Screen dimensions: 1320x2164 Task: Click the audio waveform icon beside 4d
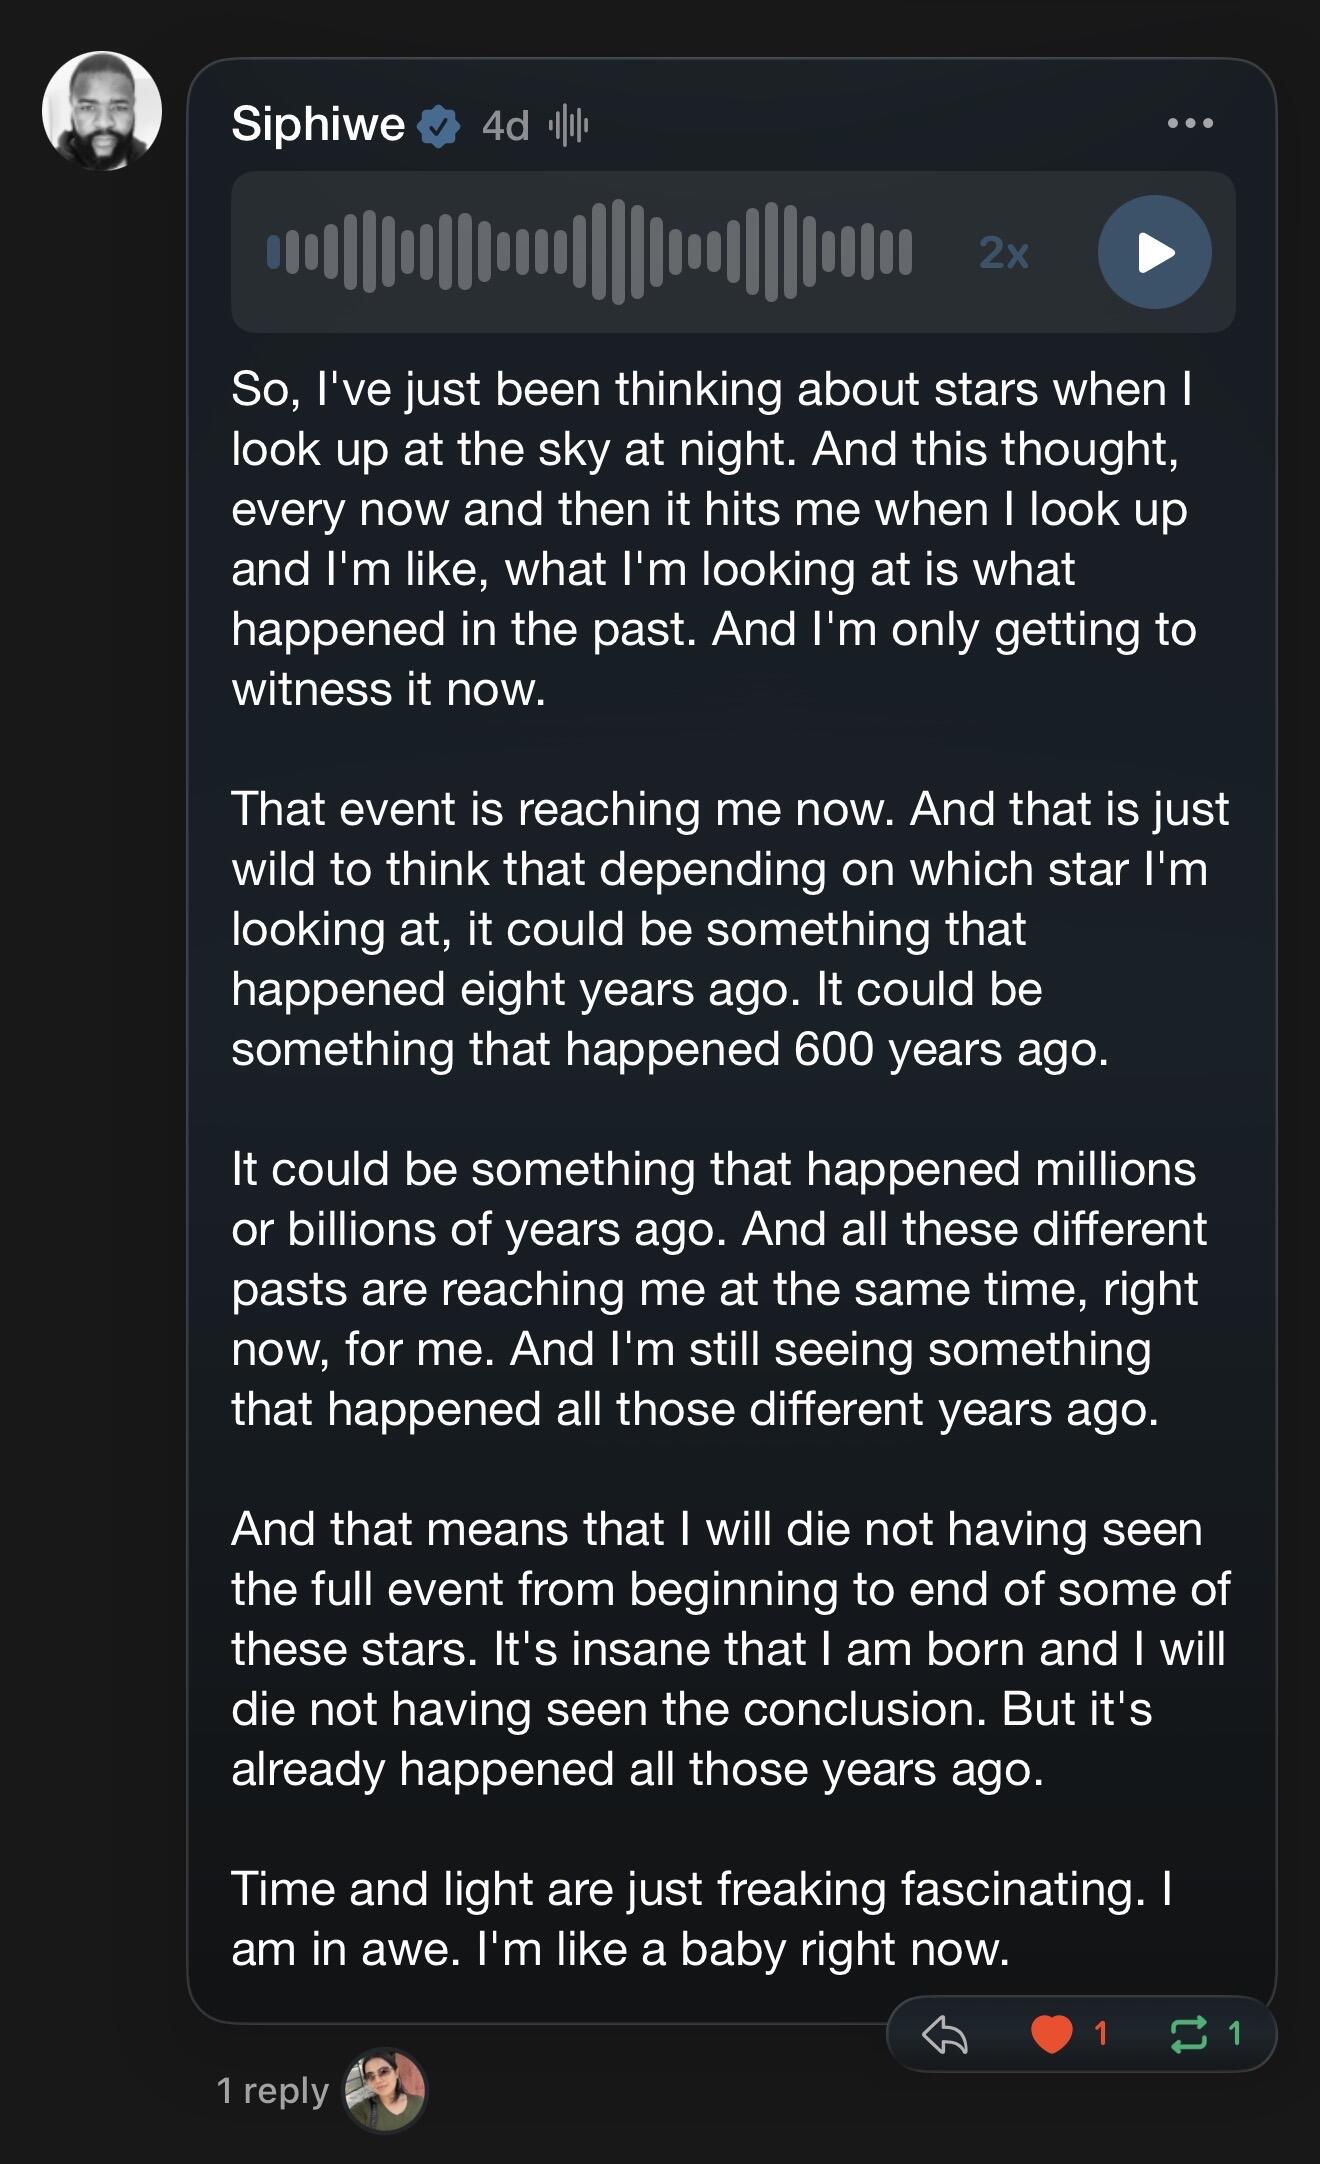tap(569, 125)
